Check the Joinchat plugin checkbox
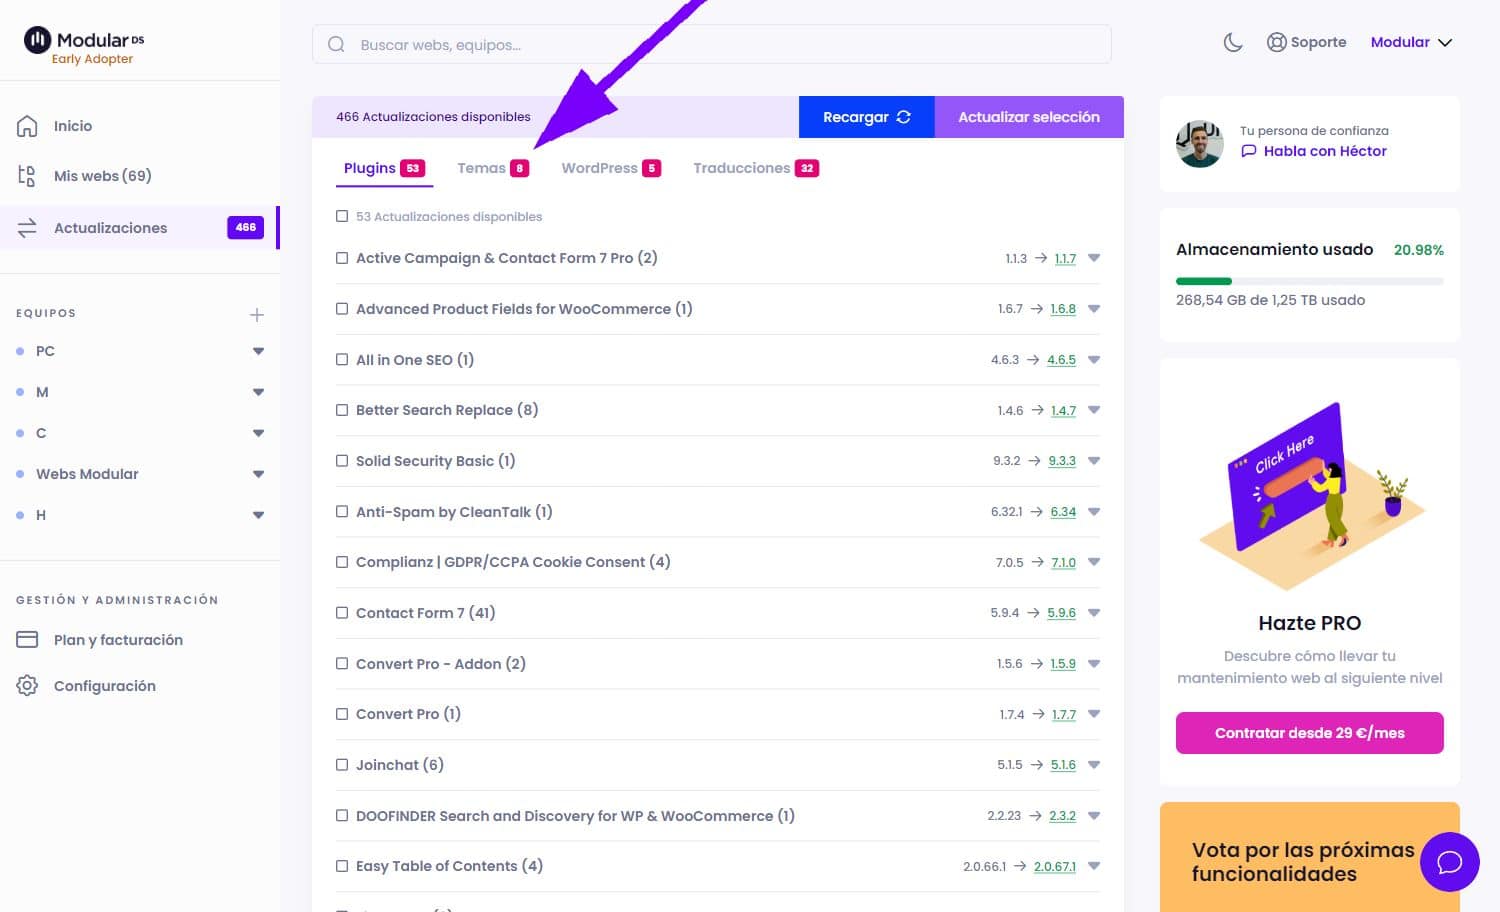This screenshot has width=1500, height=912. click(342, 765)
